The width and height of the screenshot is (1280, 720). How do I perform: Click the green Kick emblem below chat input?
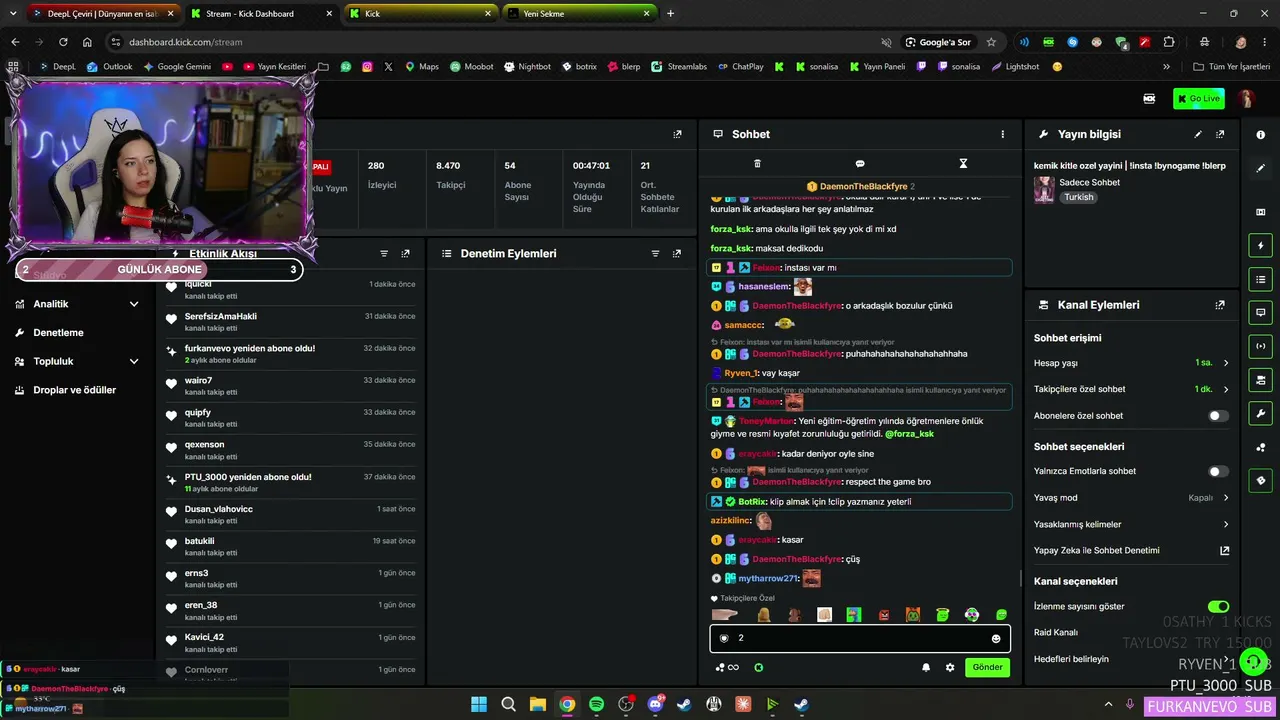click(x=758, y=667)
